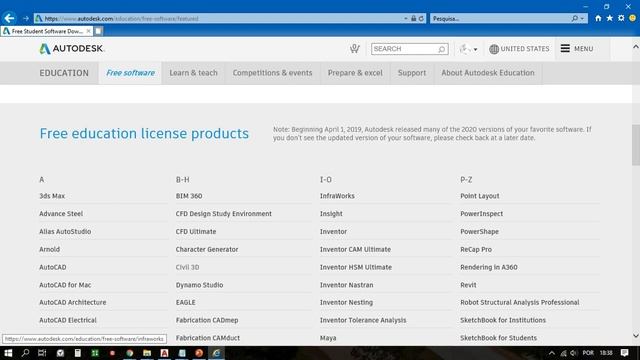Open the Prepare & excel tab
This screenshot has width=640, height=360.
355,73
